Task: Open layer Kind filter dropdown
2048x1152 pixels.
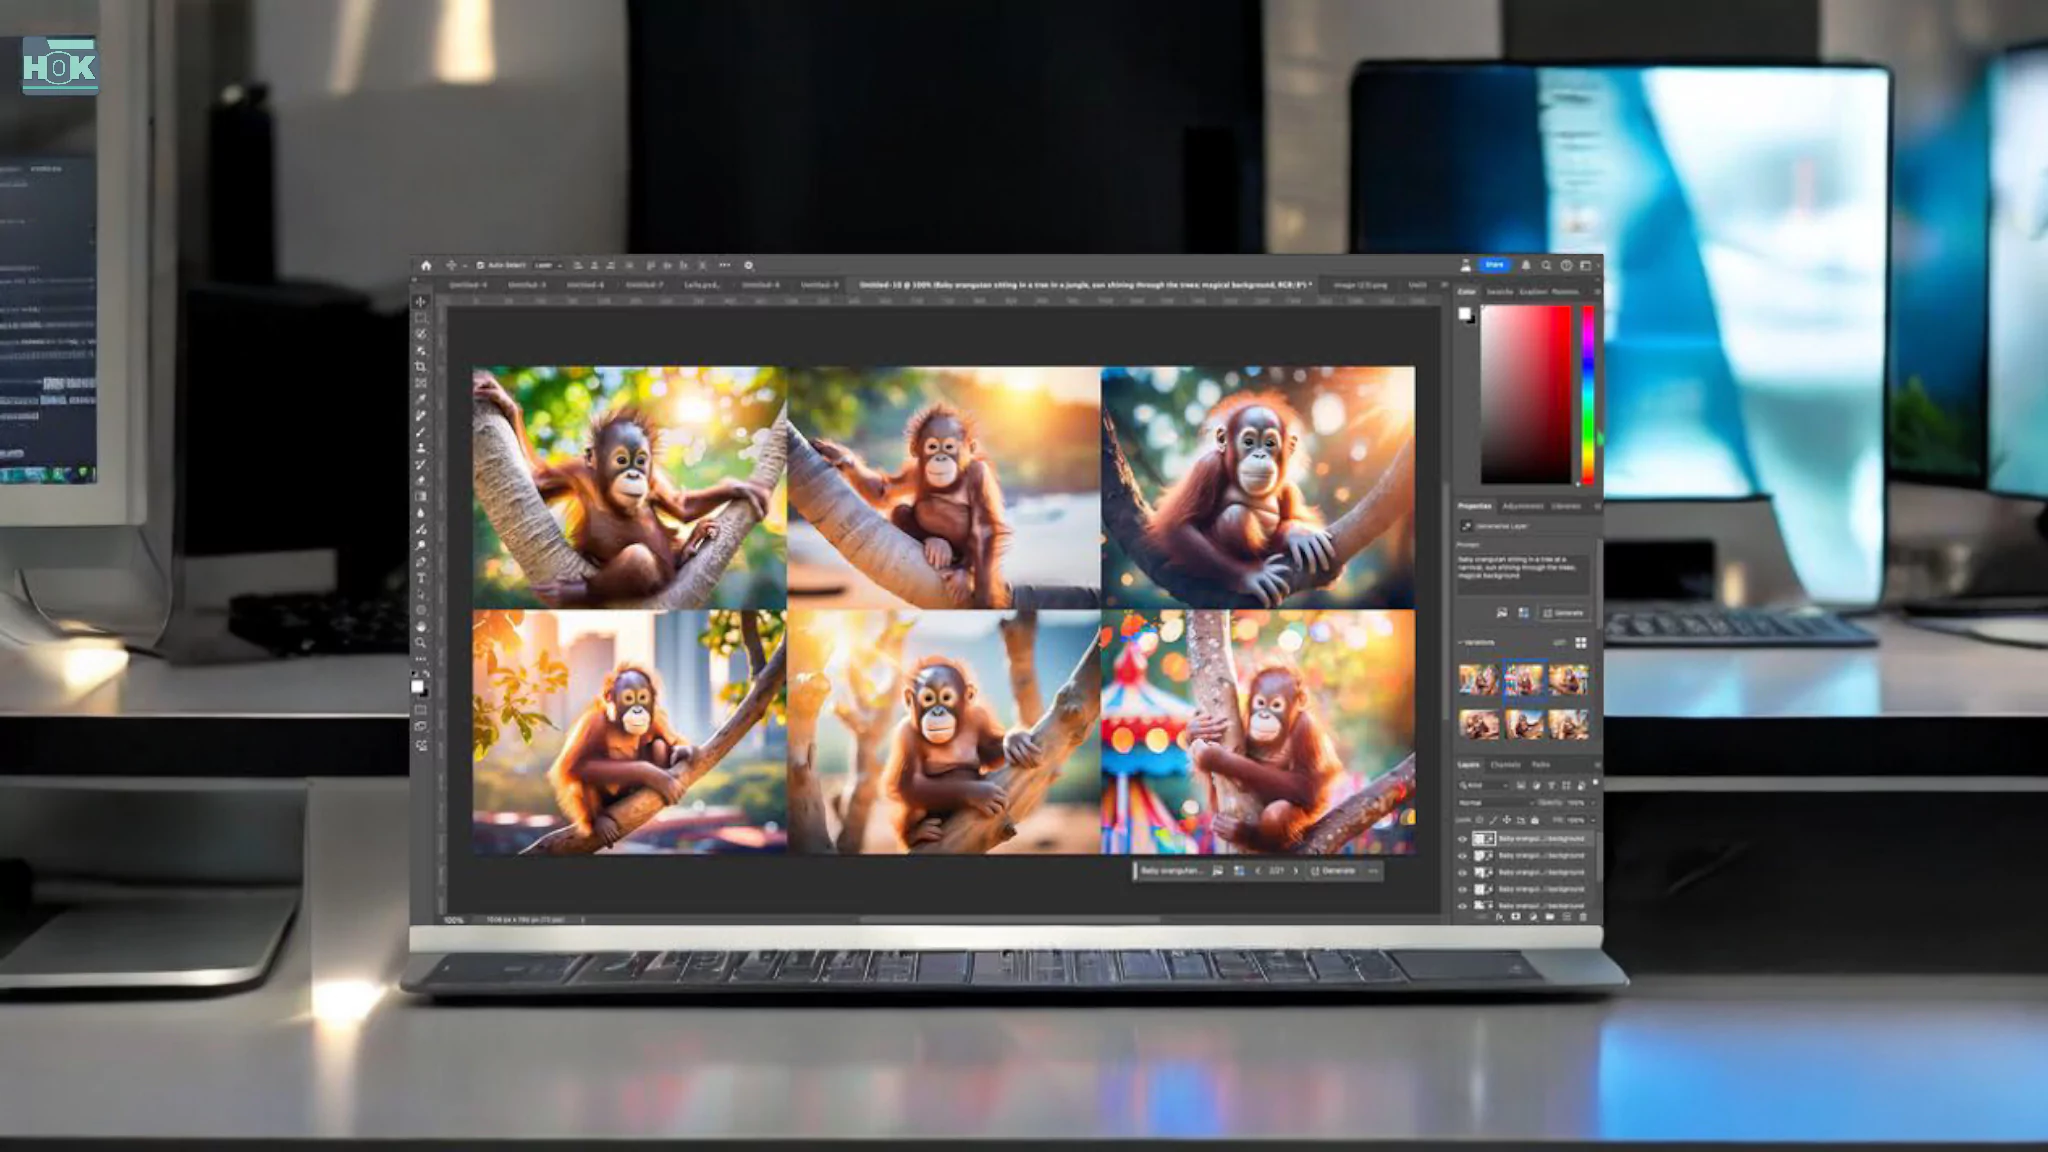Action: point(1483,785)
